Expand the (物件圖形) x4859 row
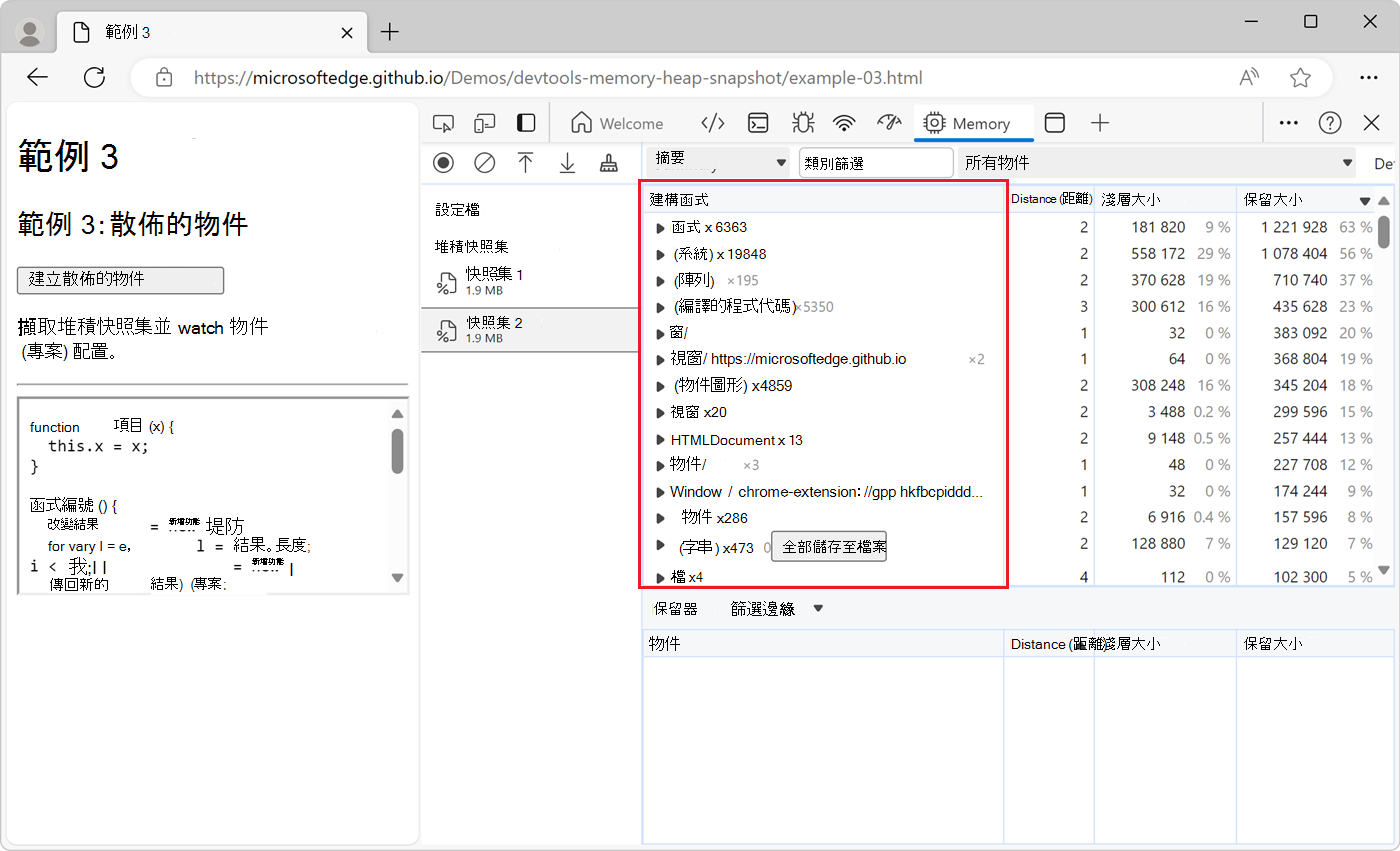This screenshot has height=851, width=1400. tap(660, 386)
